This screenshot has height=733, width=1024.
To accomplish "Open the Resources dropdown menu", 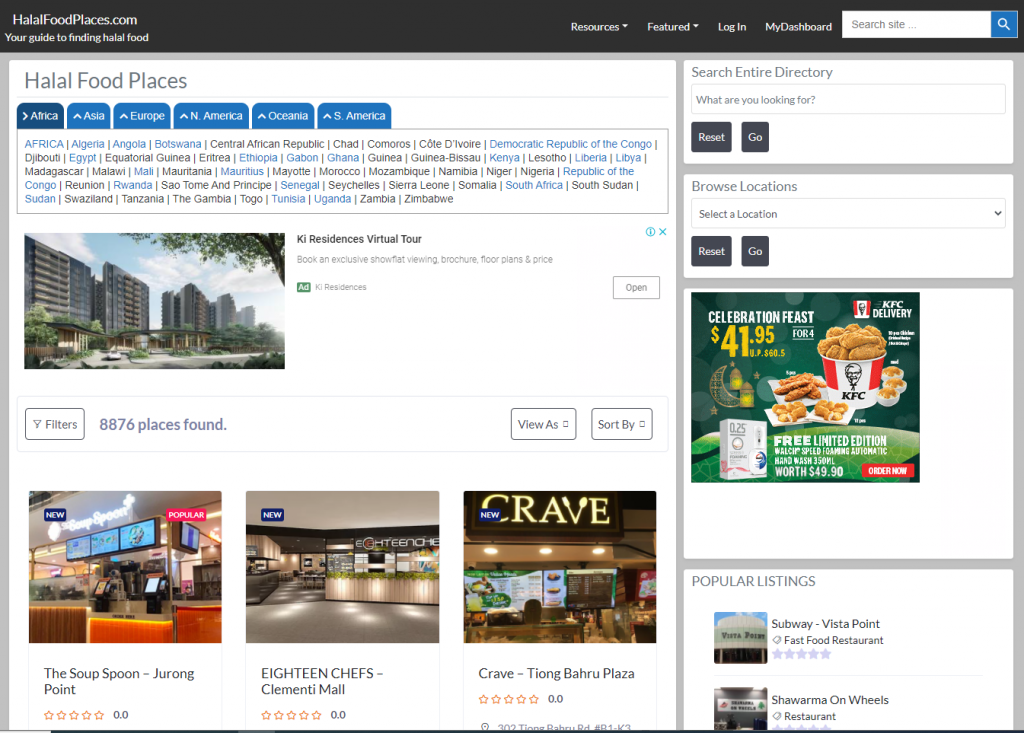I will click(x=599, y=27).
